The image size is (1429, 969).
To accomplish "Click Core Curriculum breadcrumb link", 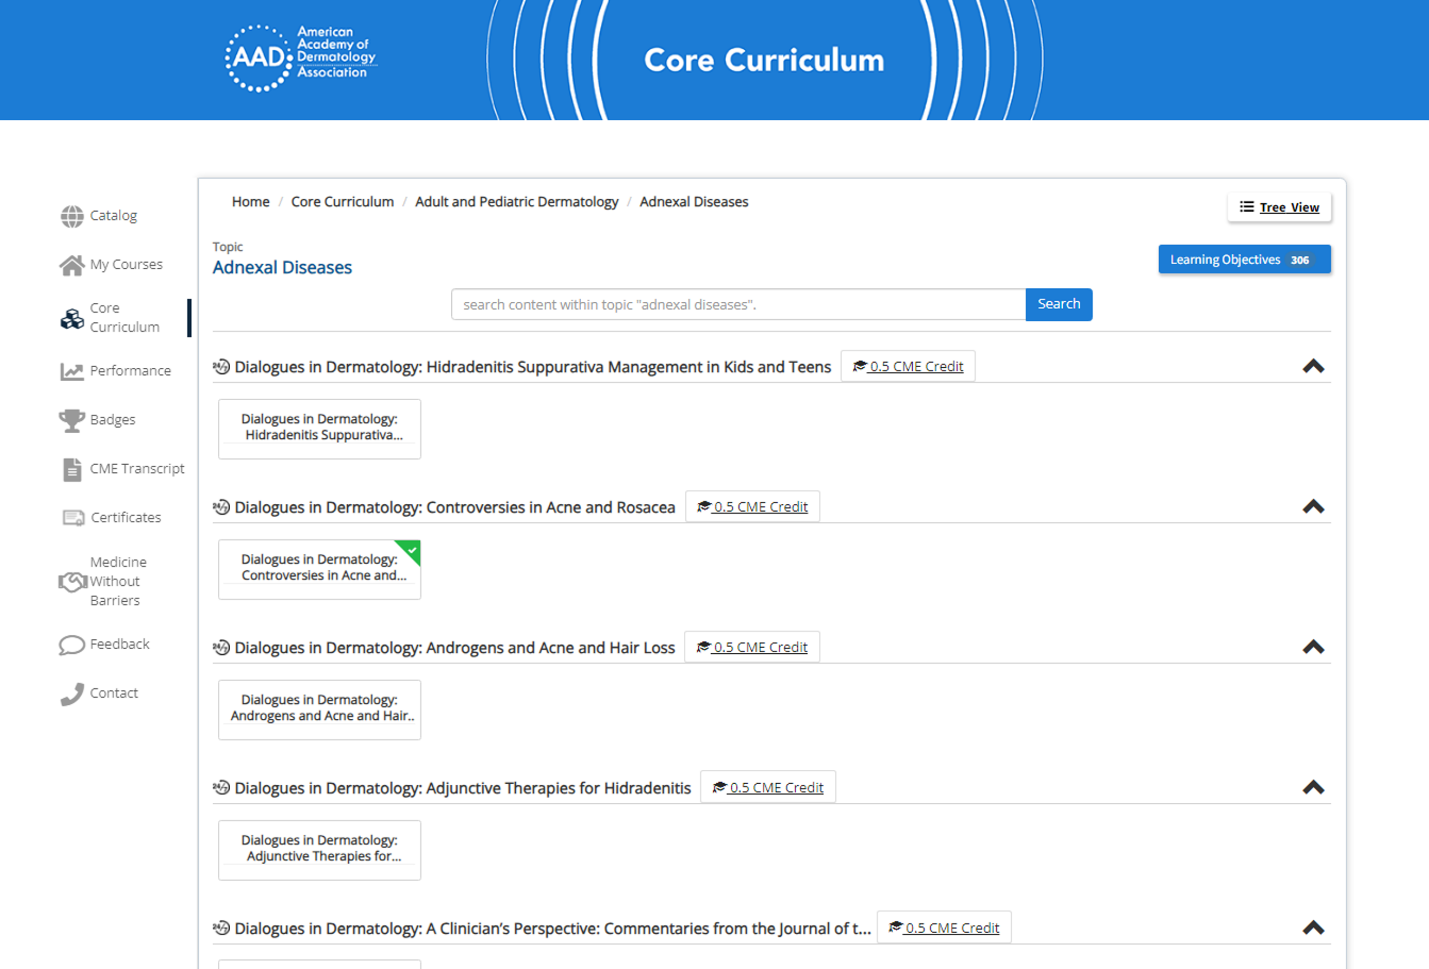I will [x=342, y=202].
